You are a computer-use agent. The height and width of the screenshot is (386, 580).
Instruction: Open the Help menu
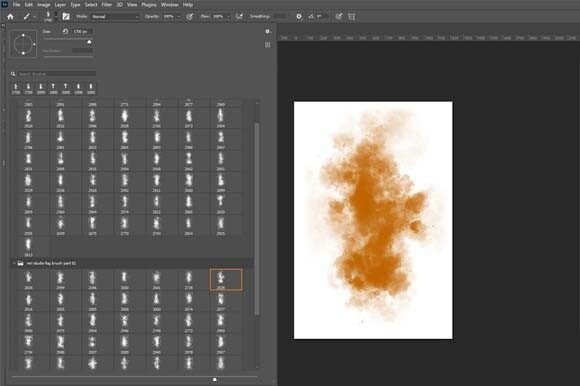(188, 5)
